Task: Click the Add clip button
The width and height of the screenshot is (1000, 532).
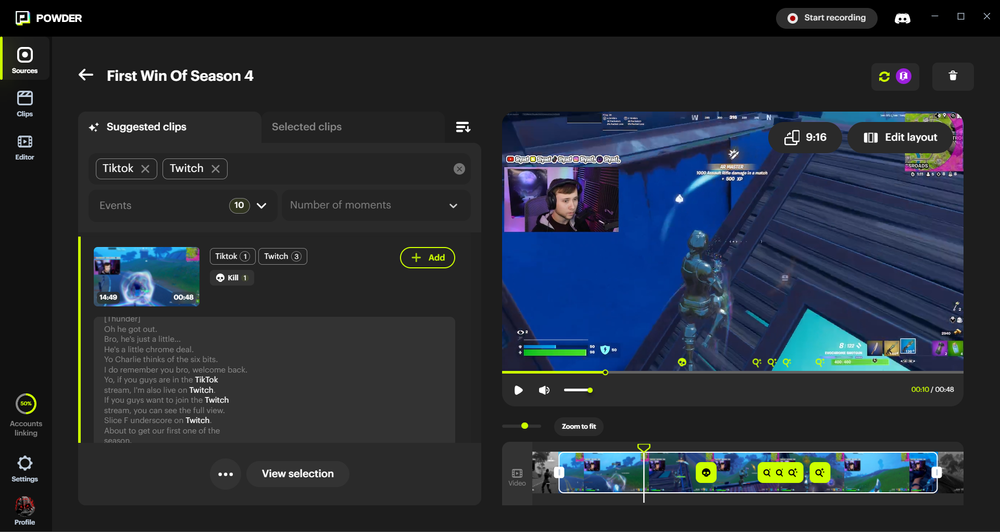Action: pyautogui.click(x=427, y=257)
